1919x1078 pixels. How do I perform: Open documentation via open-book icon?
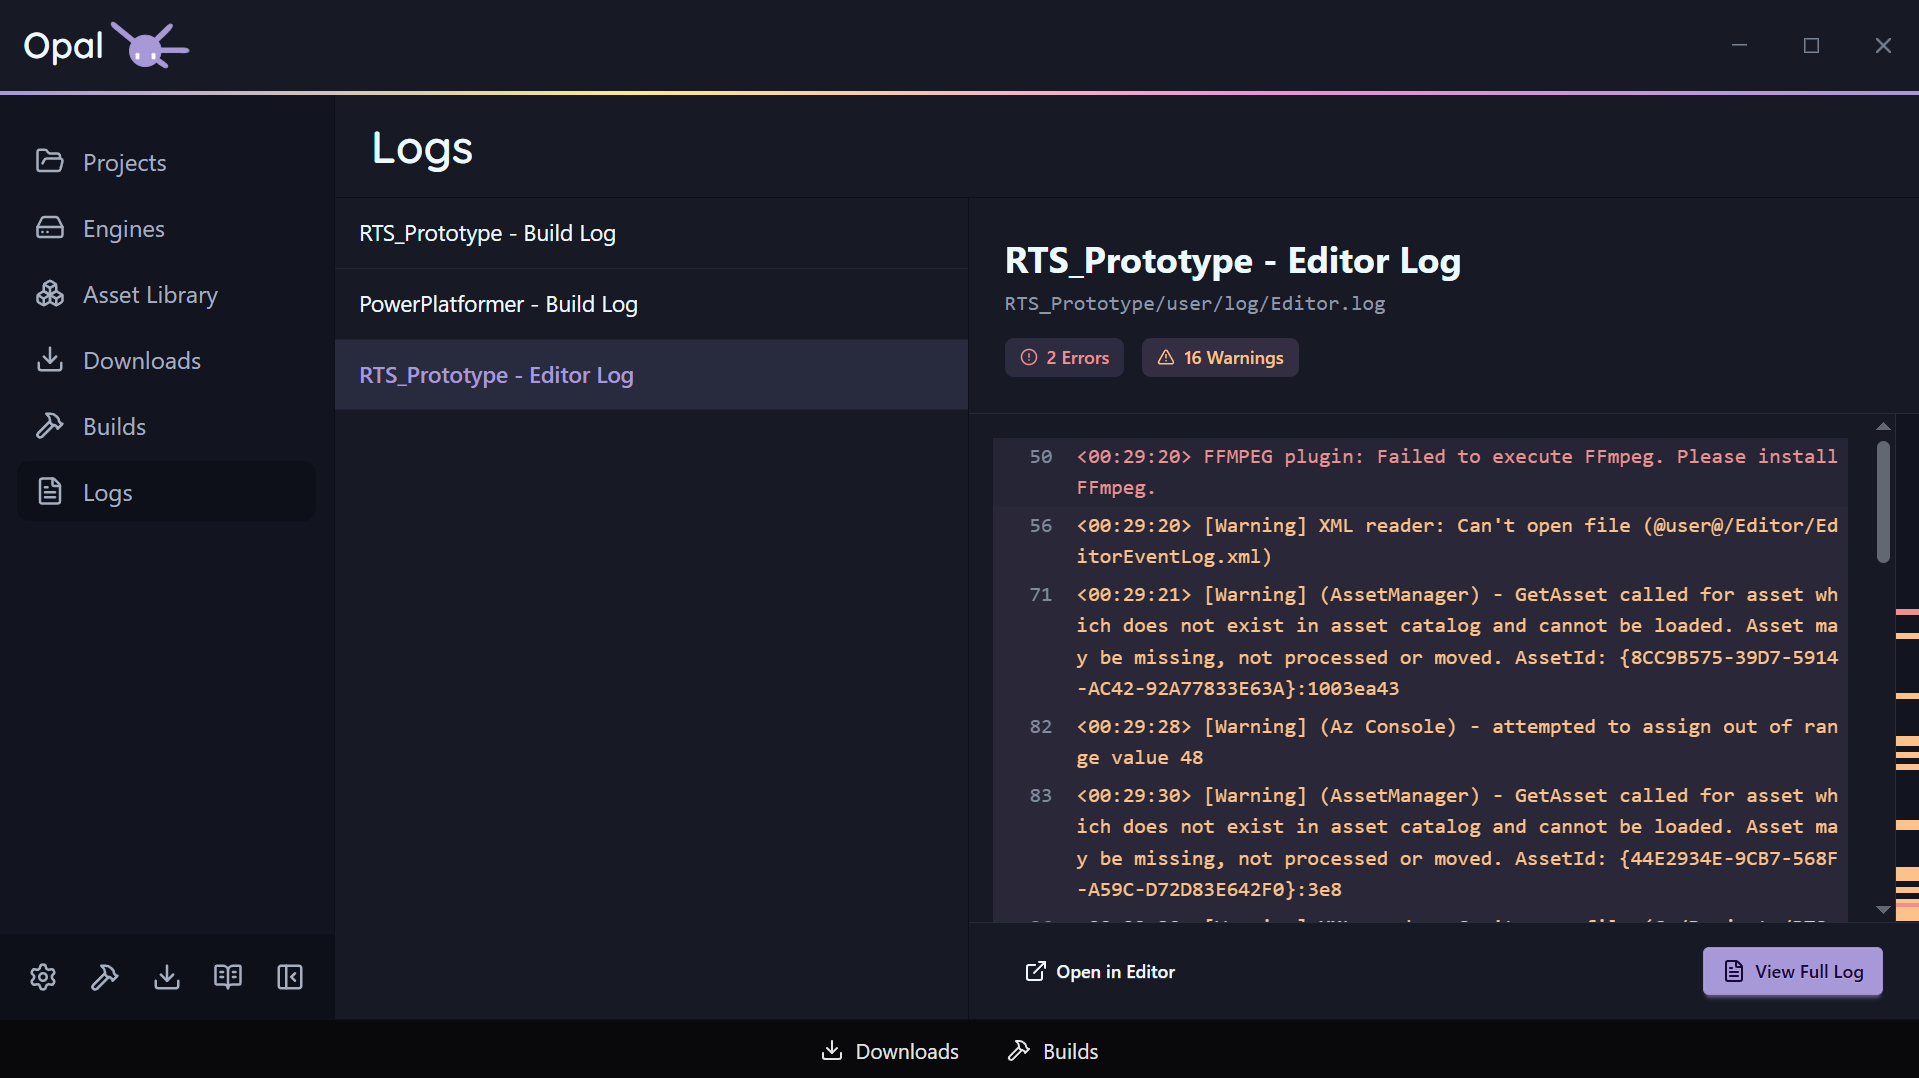pyautogui.click(x=228, y=977)
